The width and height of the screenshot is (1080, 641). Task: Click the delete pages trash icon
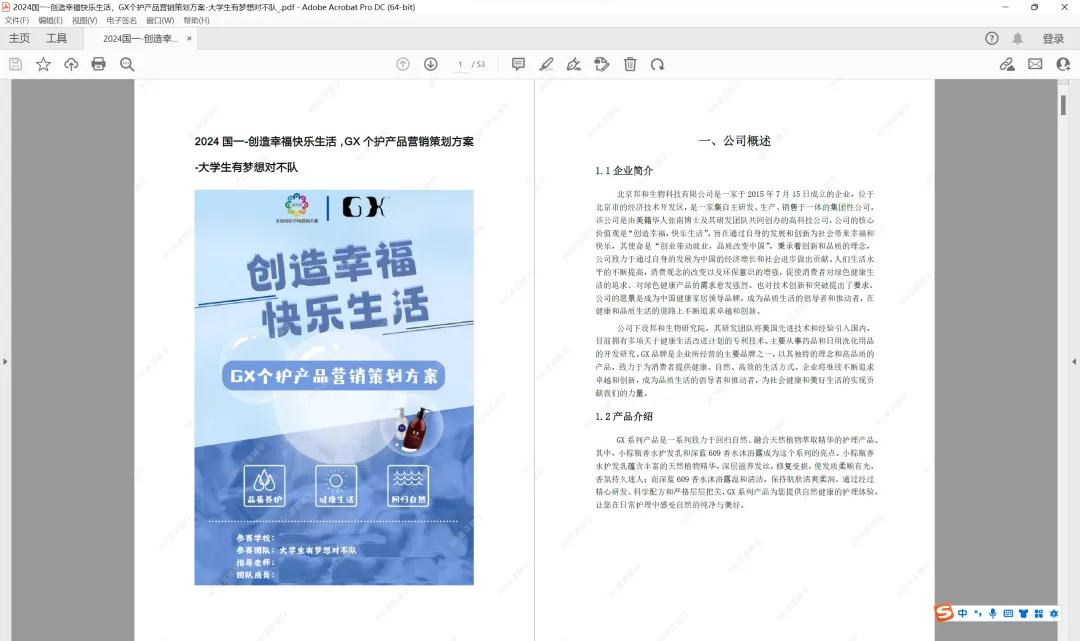[629, 63]
